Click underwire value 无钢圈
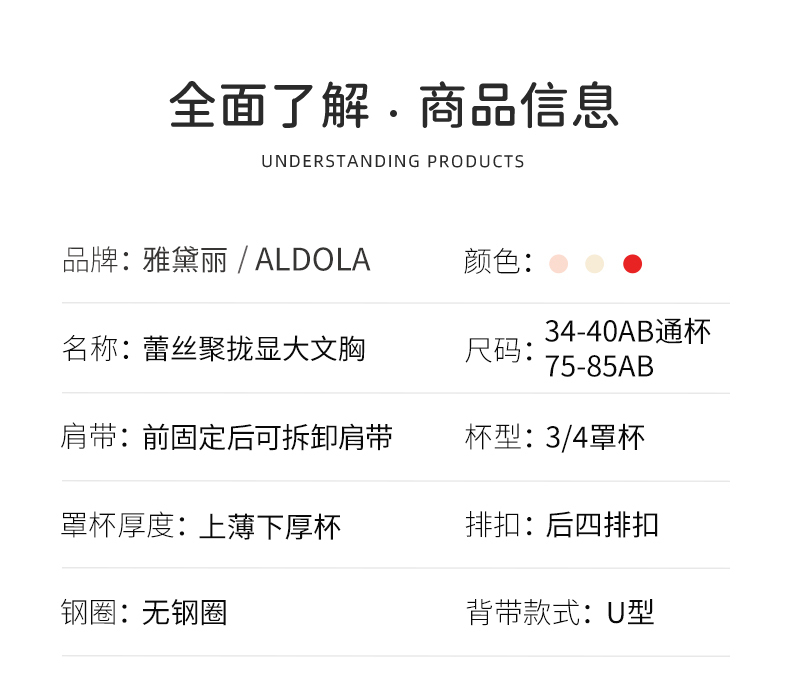790x696 pixels. point(185,612)
